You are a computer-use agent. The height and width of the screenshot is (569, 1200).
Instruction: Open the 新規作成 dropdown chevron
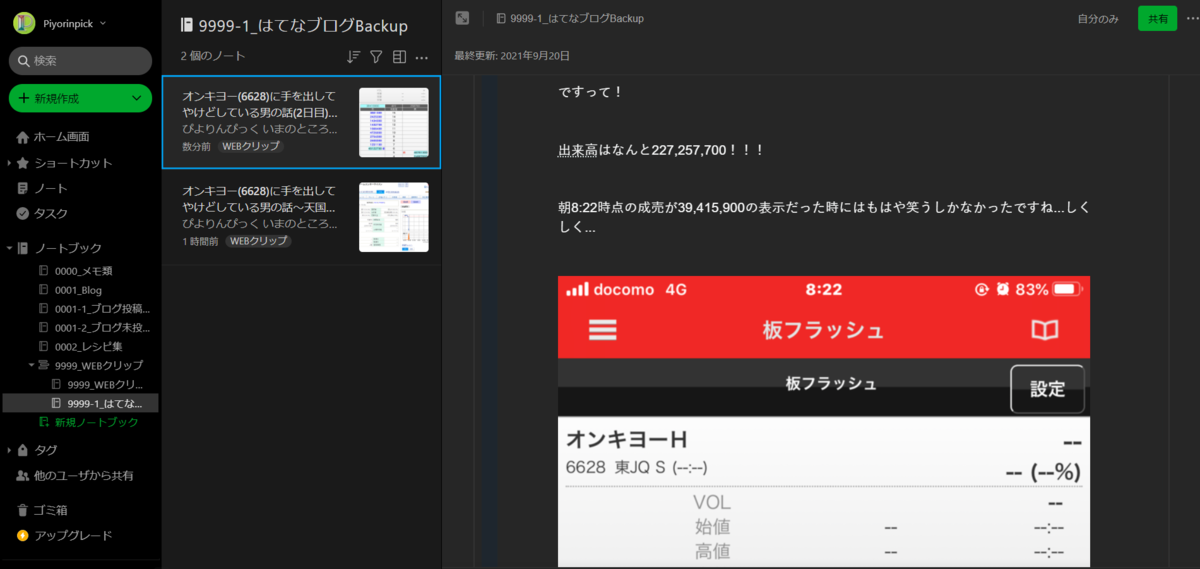[137, 98]
